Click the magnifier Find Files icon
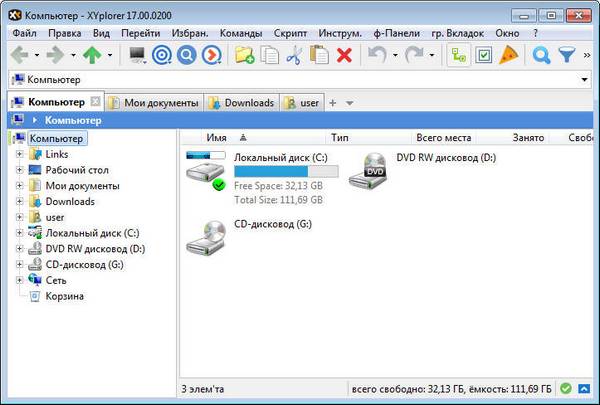The height and width of the screenshot is (405, 600). [x=541, y=55]
